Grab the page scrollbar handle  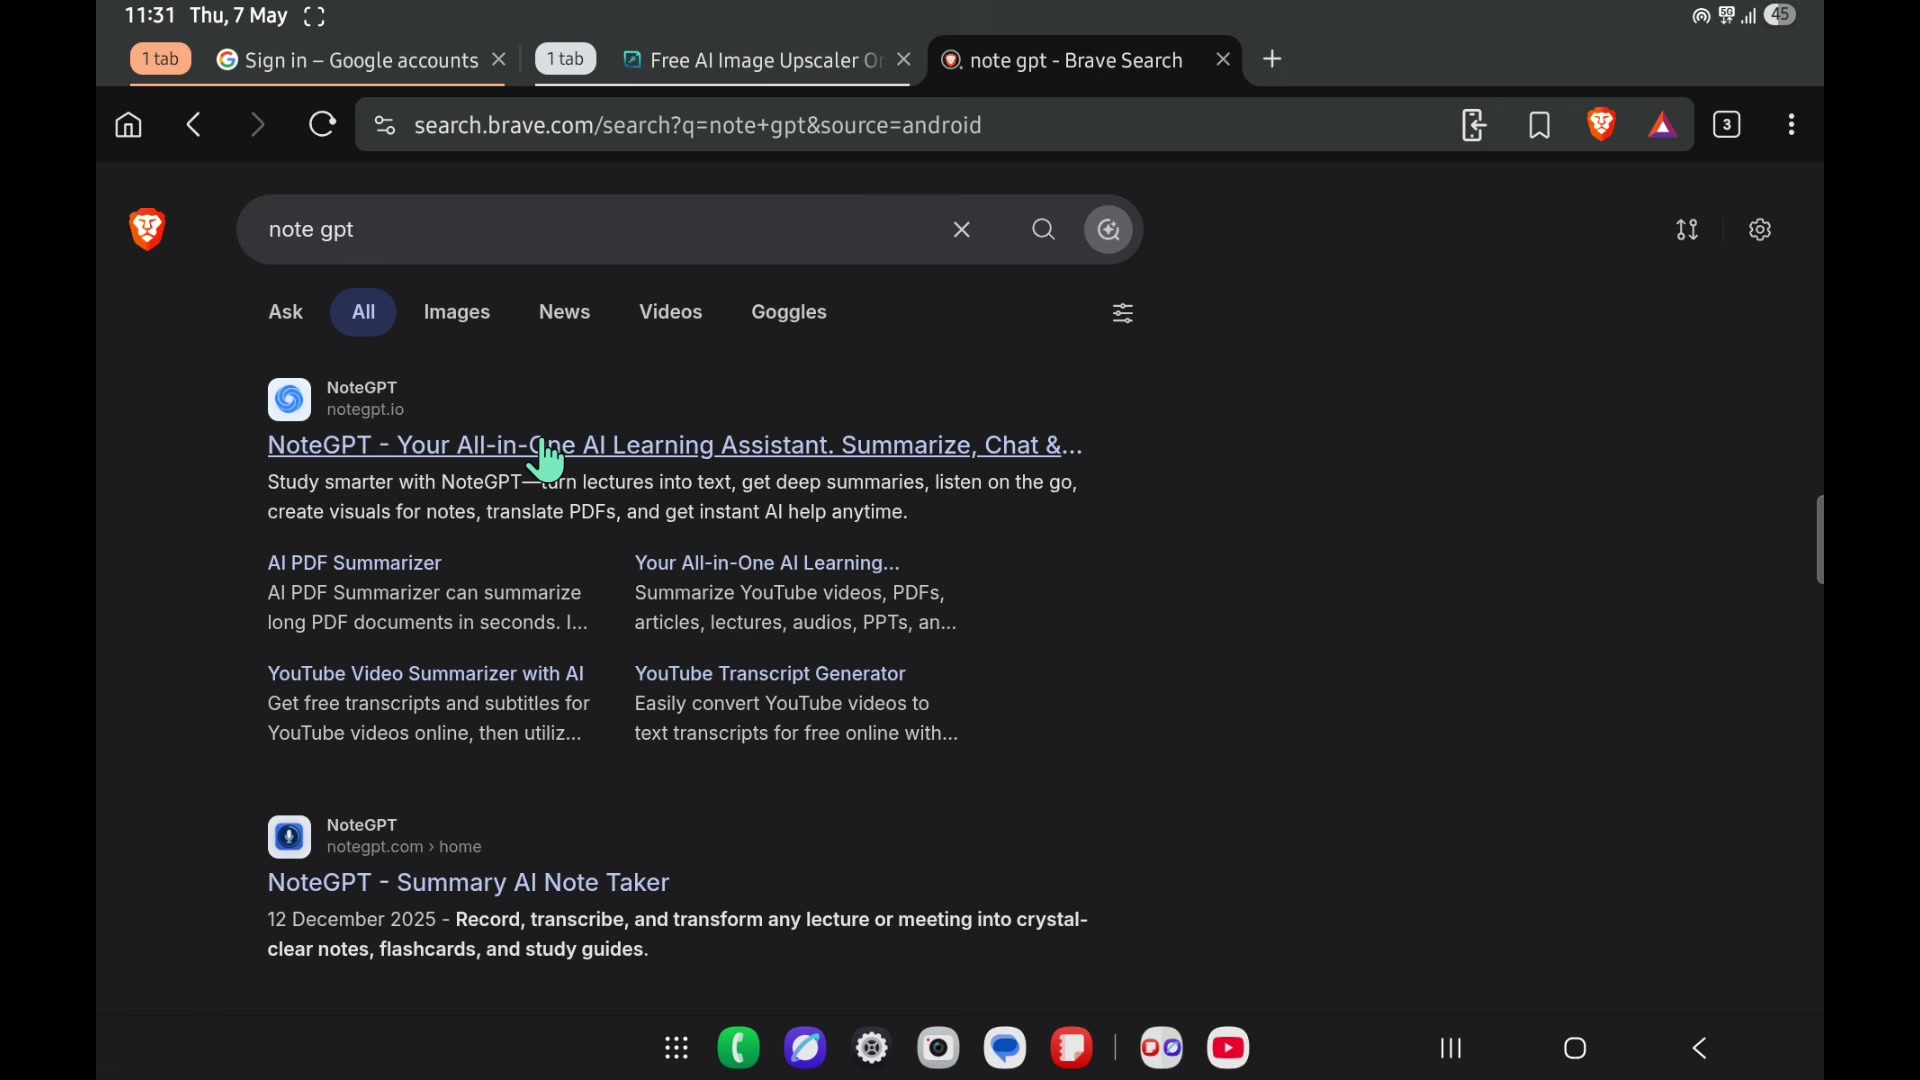pyautogui.click(x=1821, y=540)
